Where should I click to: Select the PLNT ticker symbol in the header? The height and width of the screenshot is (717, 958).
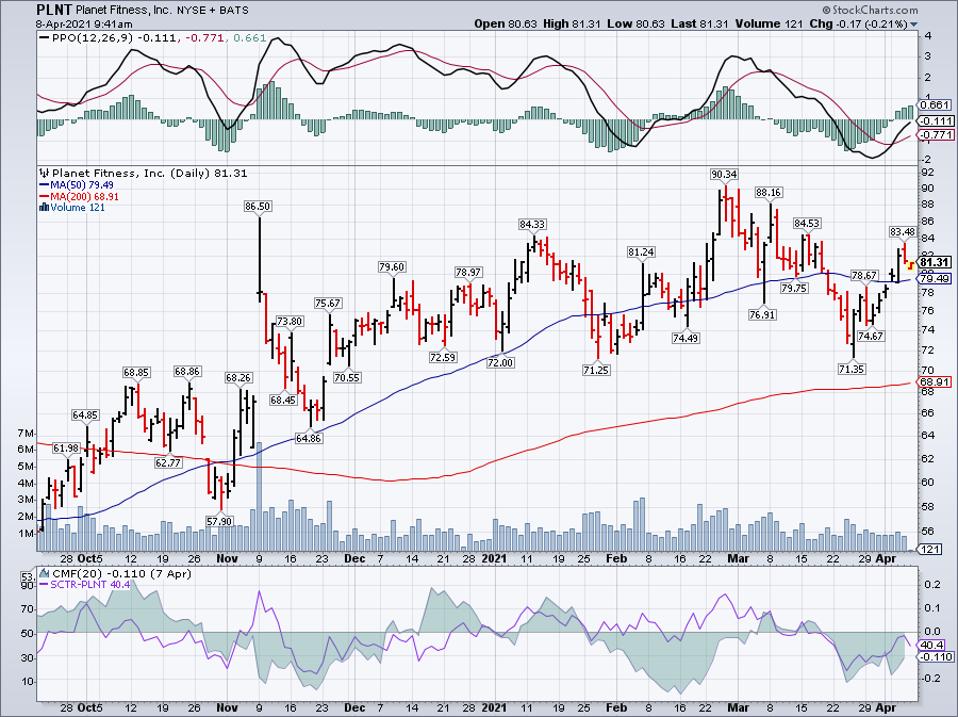tap(54, 10)
